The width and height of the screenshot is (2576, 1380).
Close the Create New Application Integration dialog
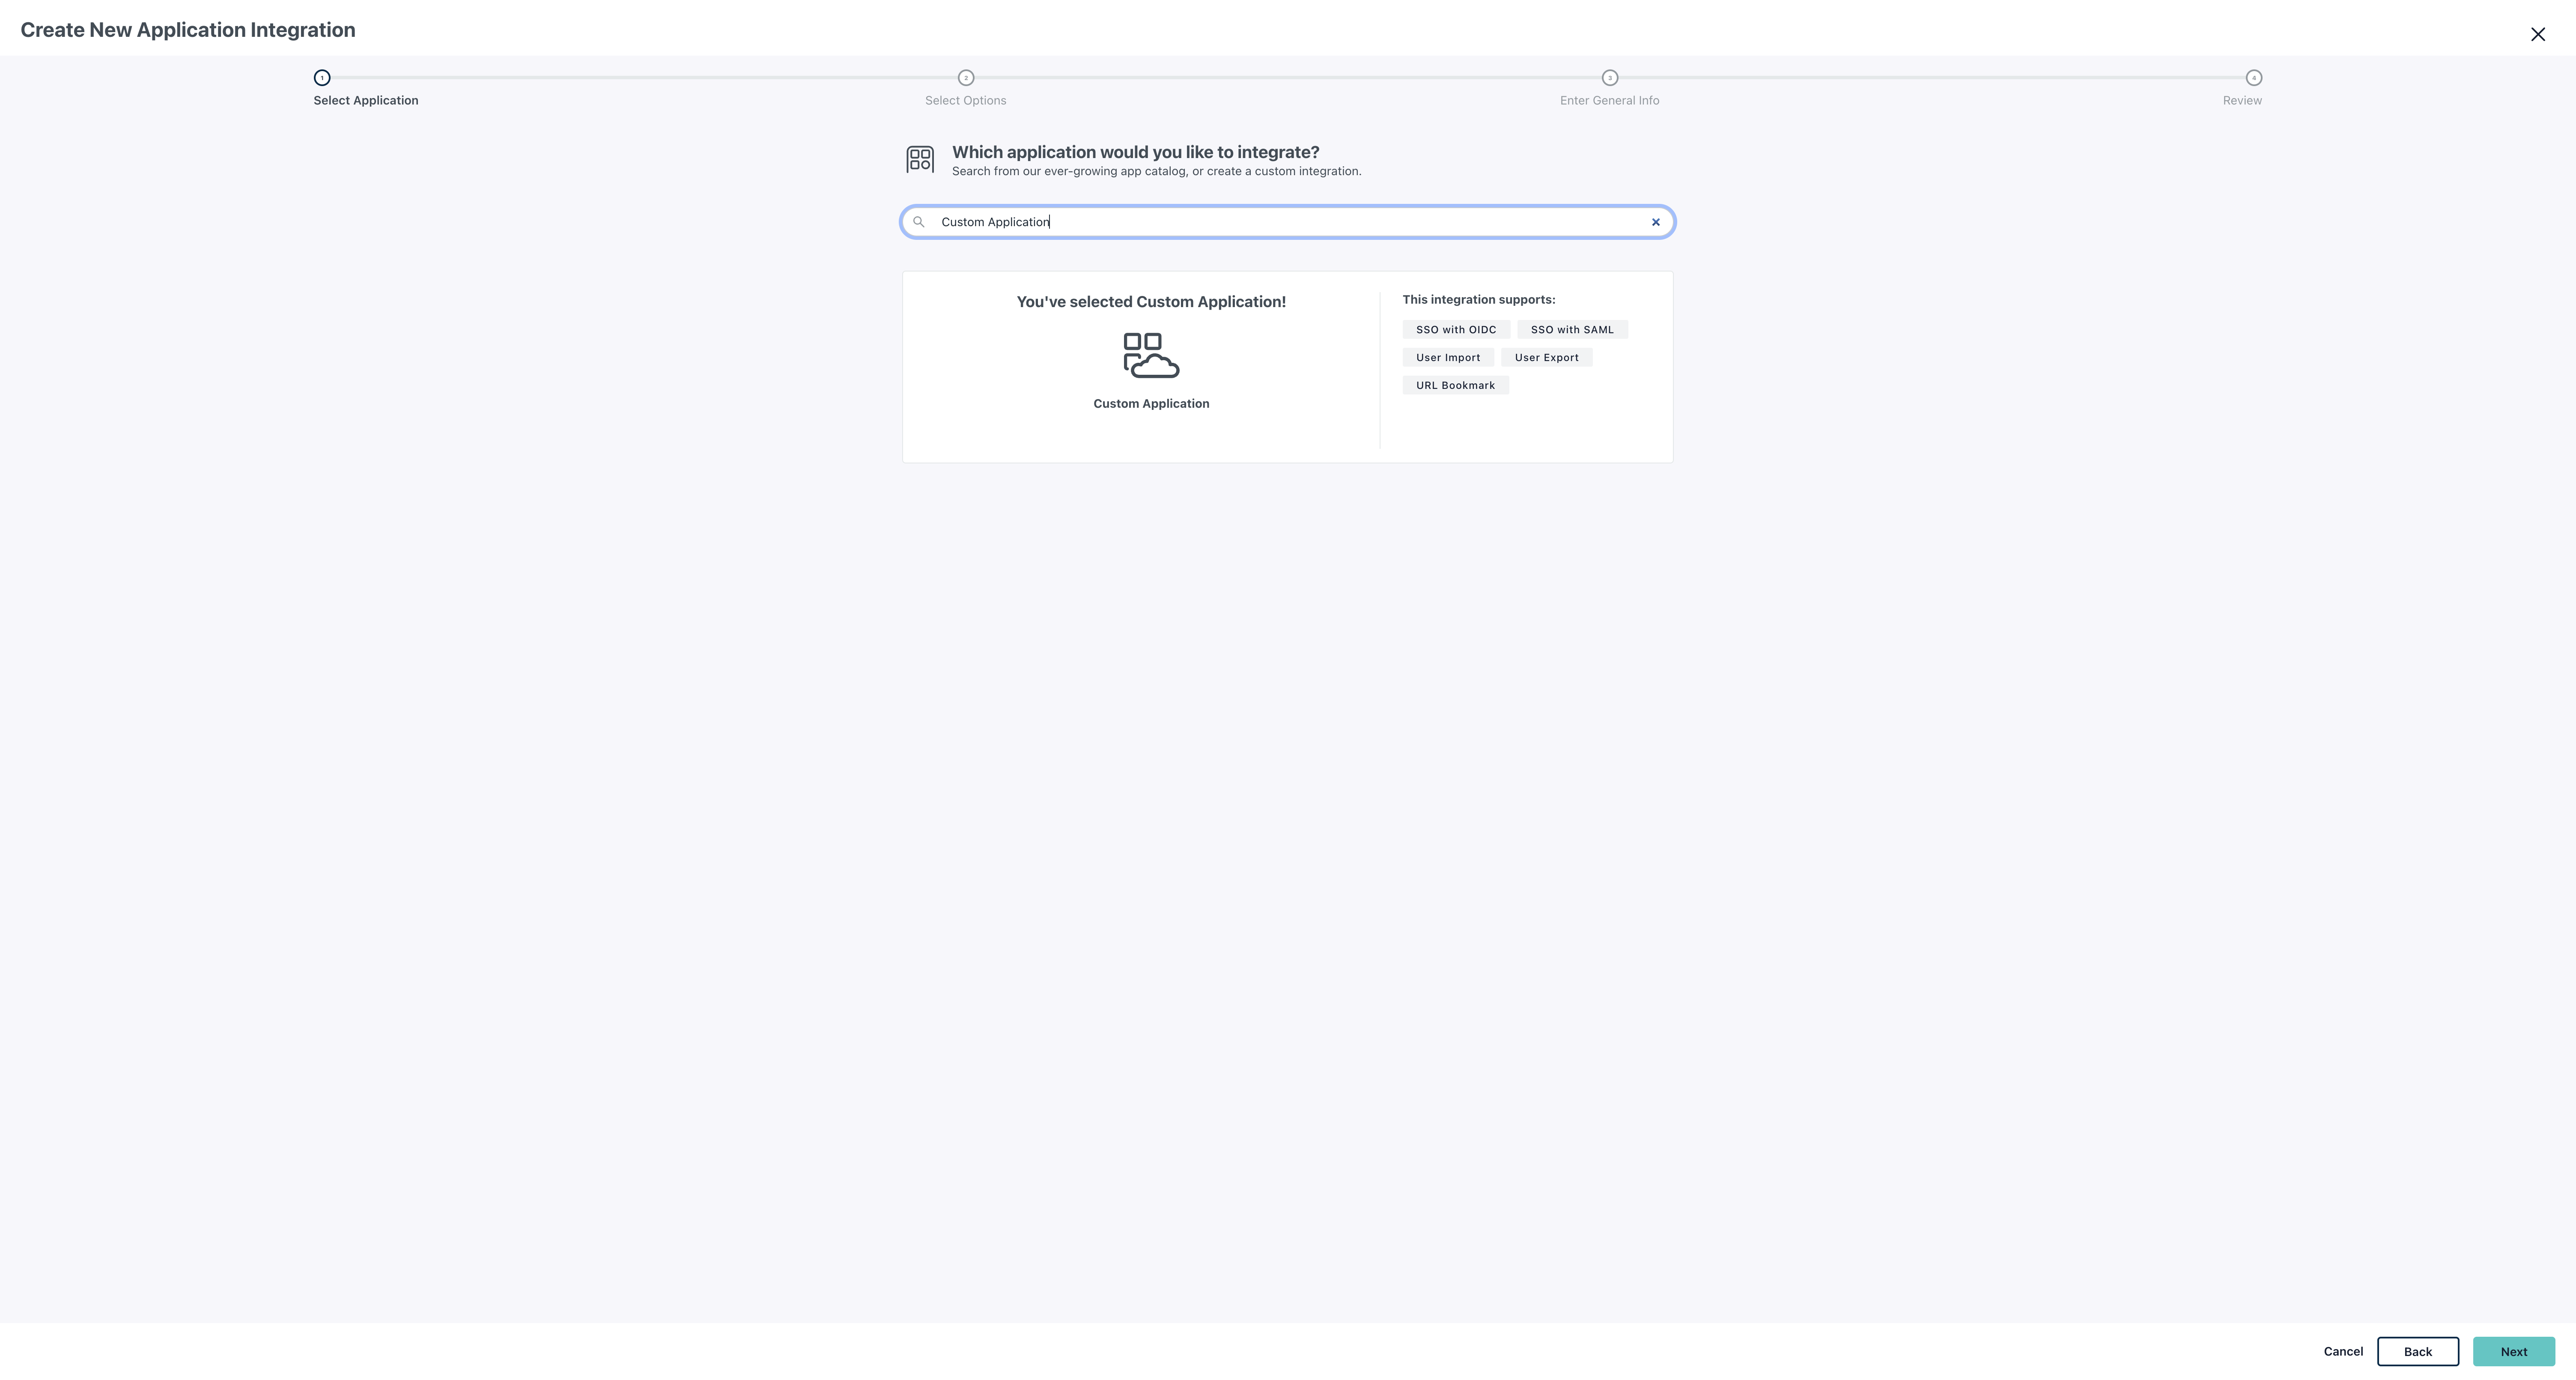(x=2537, y=34)
